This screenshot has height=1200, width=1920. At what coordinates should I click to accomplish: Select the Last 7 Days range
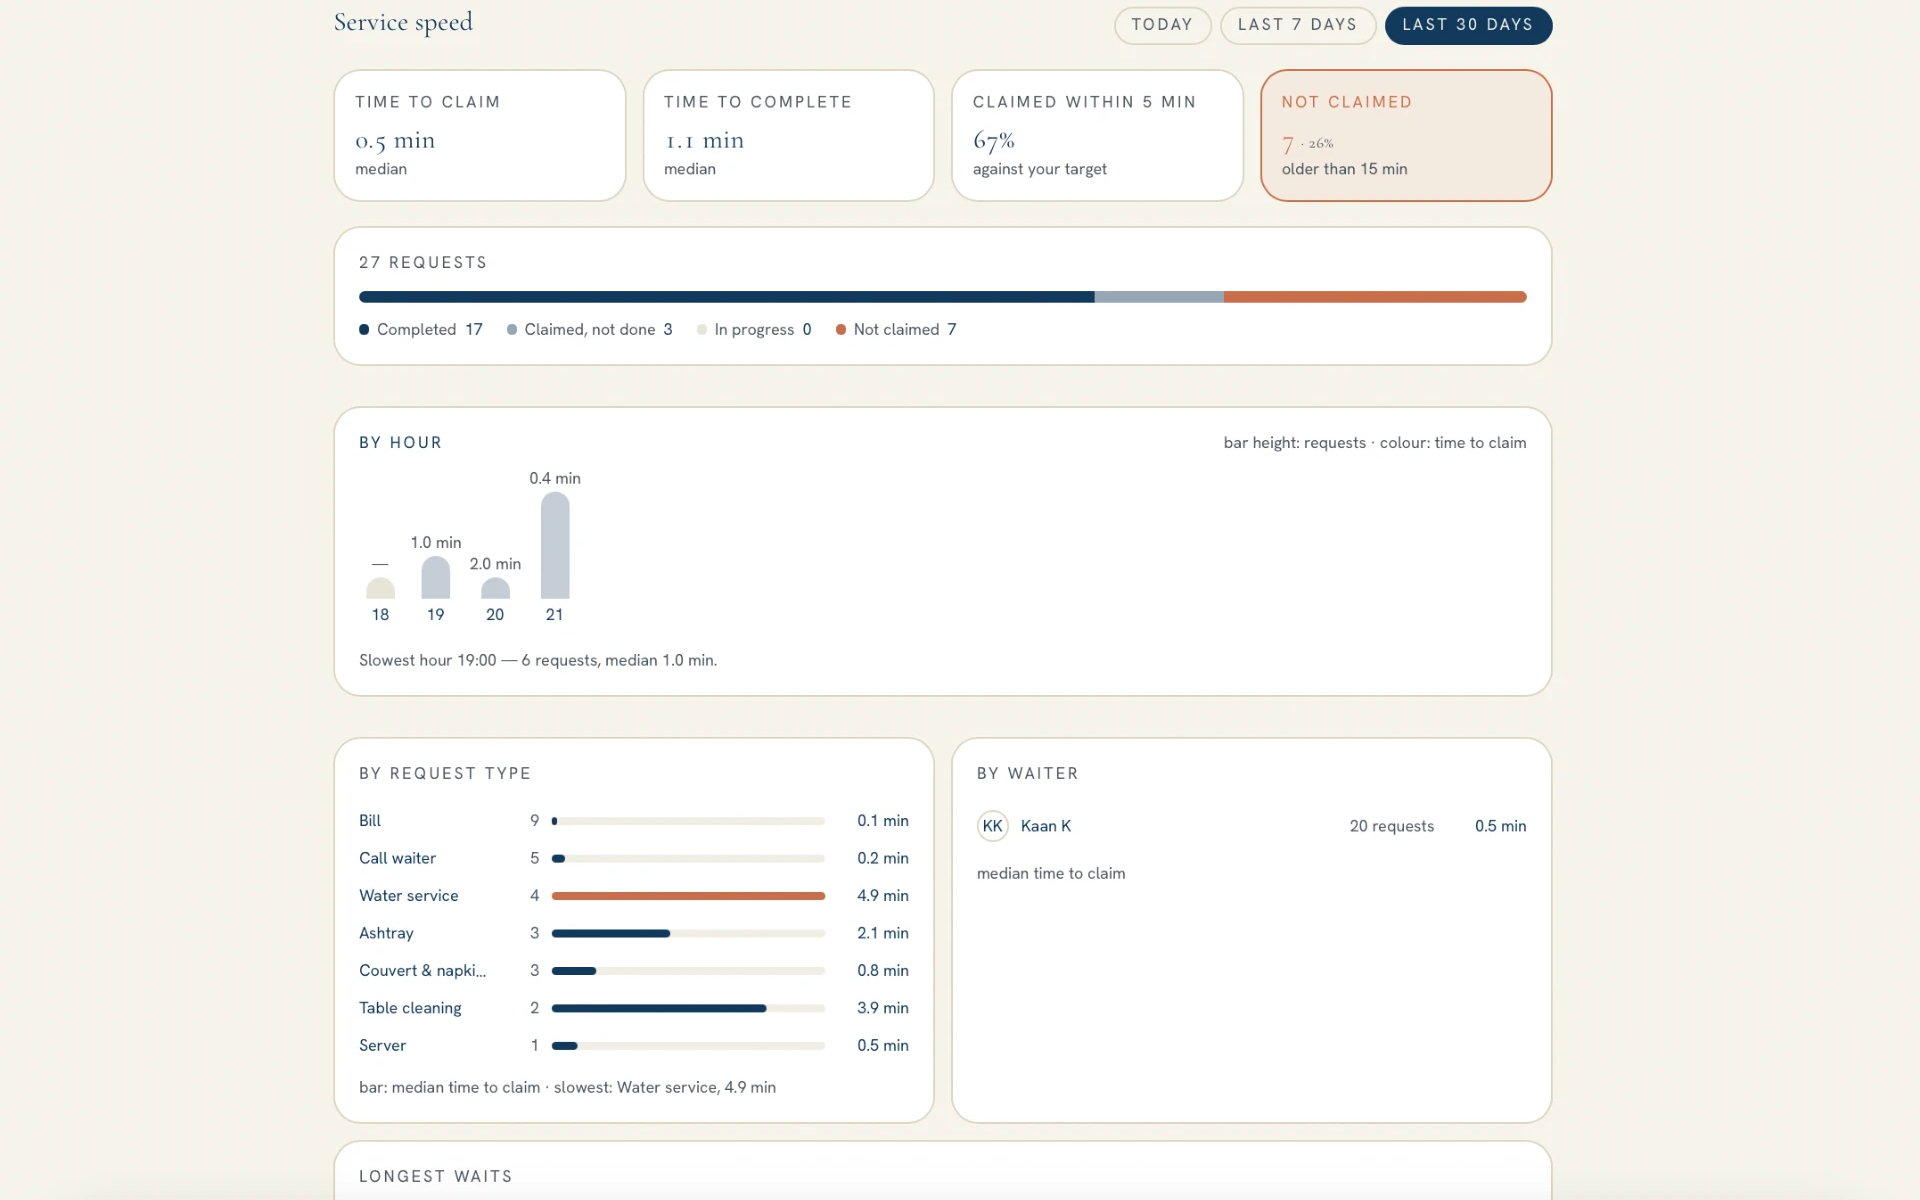click(1297, 25)
